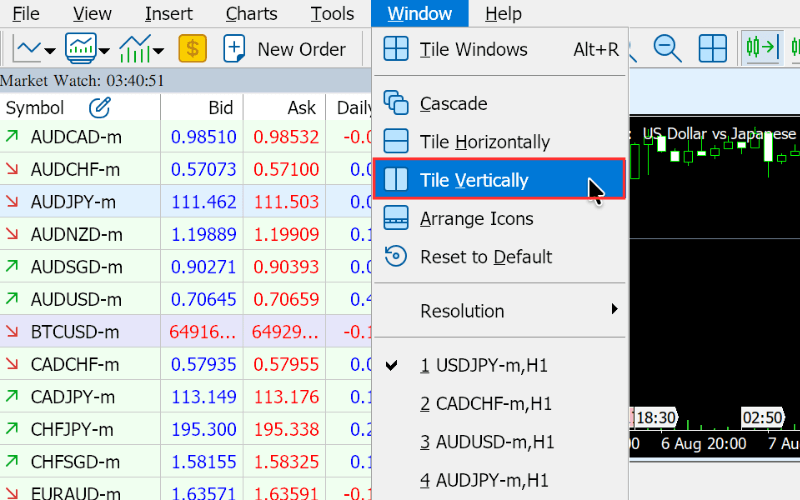Viewport: 800px width, 500px height.
Task: Select the AUDSGD-m symbol row
Action: (x=186, y=266)
